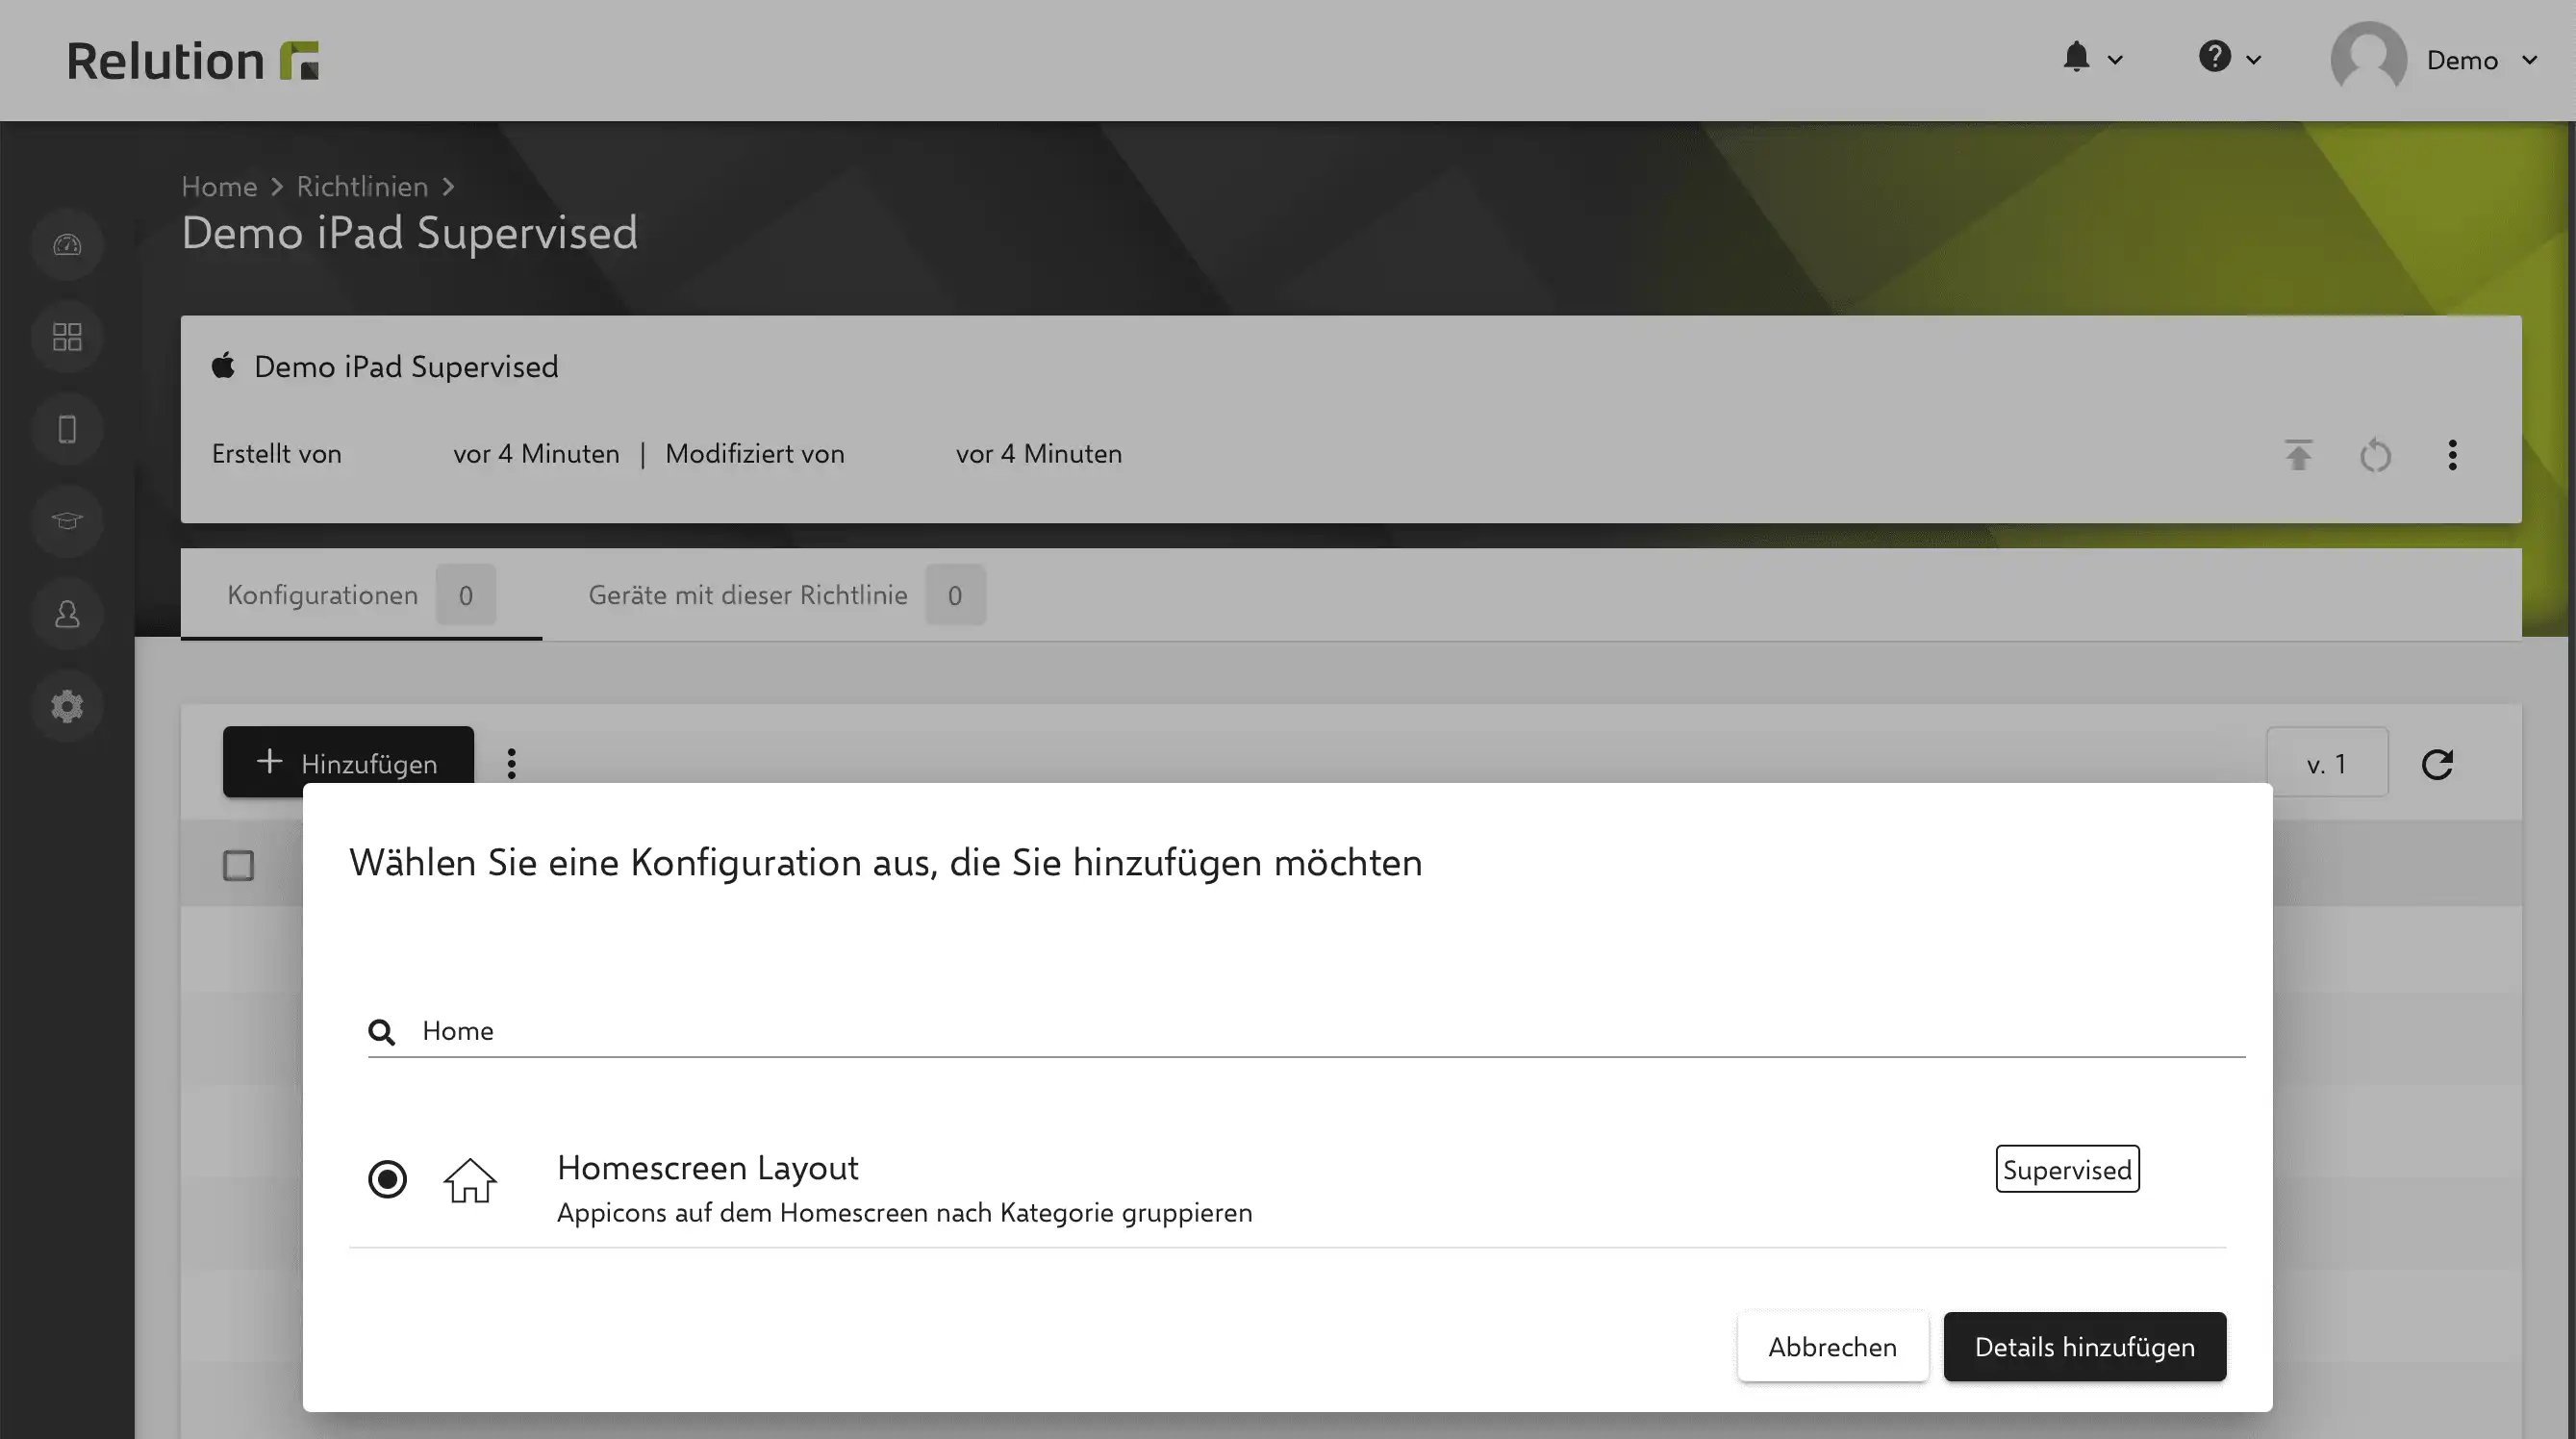Refresh the configurations list
The image size is (2576, 1439).
pos(2437,764)
